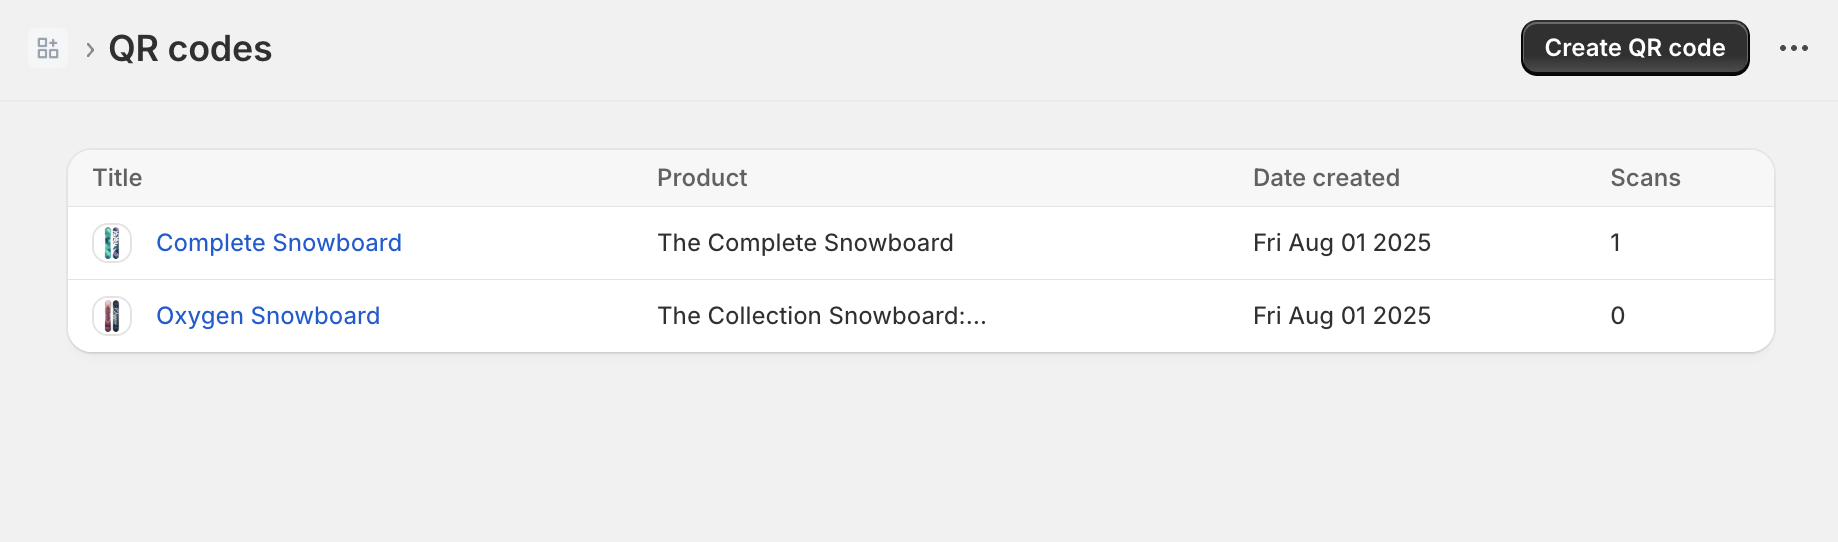Click the Complete Snowboard row's date created
The width and height of the screenshot is (1838, 542).
(1341, 243)
